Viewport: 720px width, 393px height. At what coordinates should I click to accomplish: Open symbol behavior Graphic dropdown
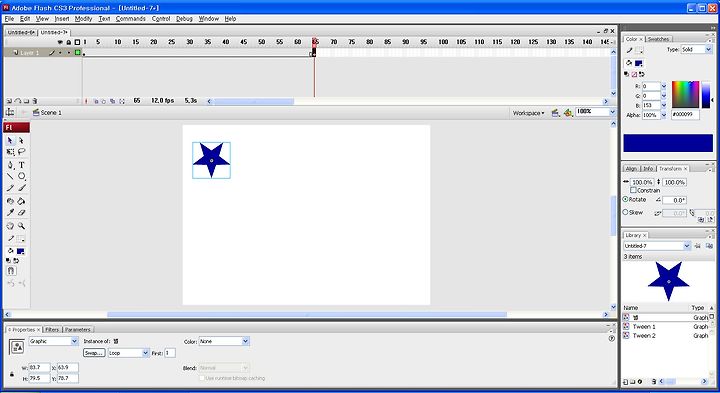tap(53, 341)
